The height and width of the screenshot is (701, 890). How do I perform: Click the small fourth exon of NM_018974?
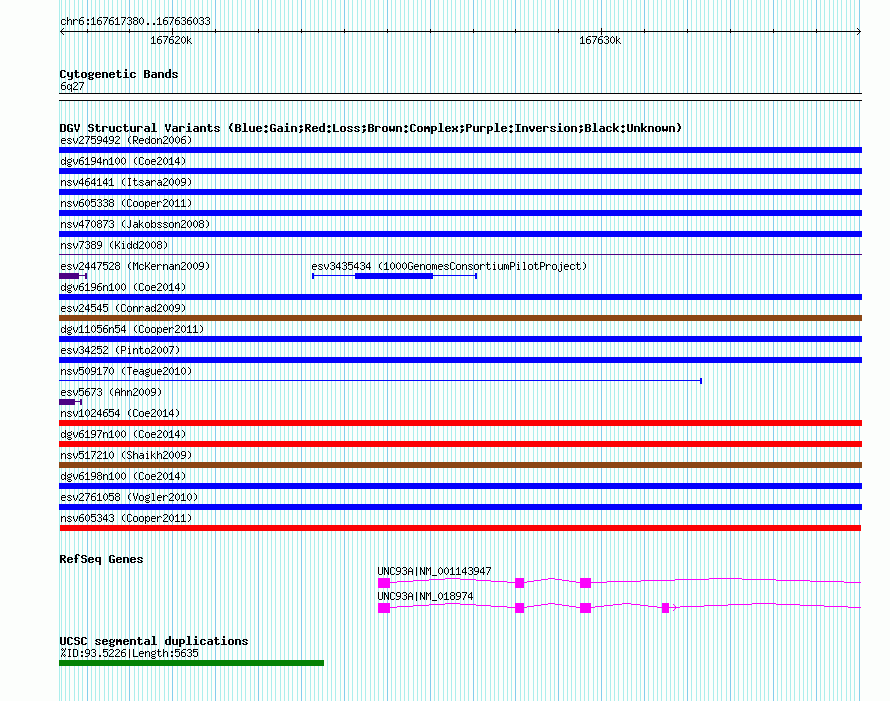(666, 608)
